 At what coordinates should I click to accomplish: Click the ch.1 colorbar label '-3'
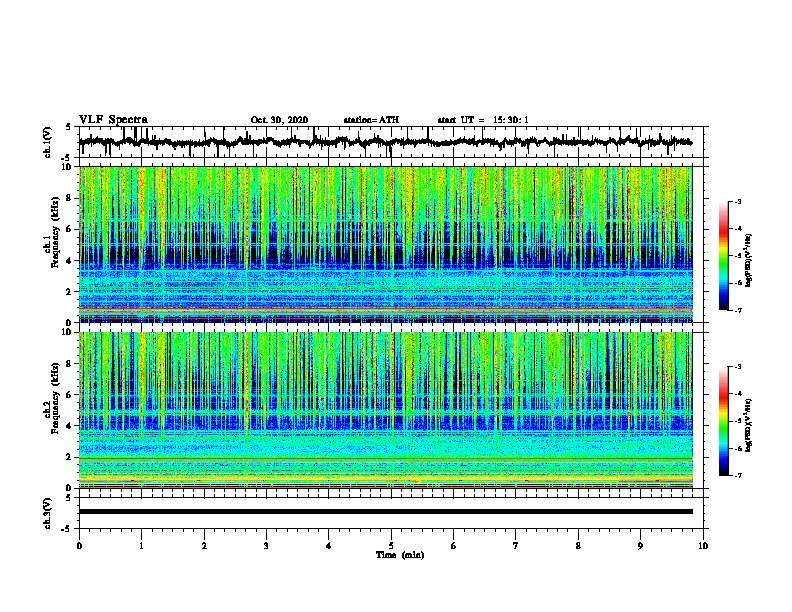(737, 202)
